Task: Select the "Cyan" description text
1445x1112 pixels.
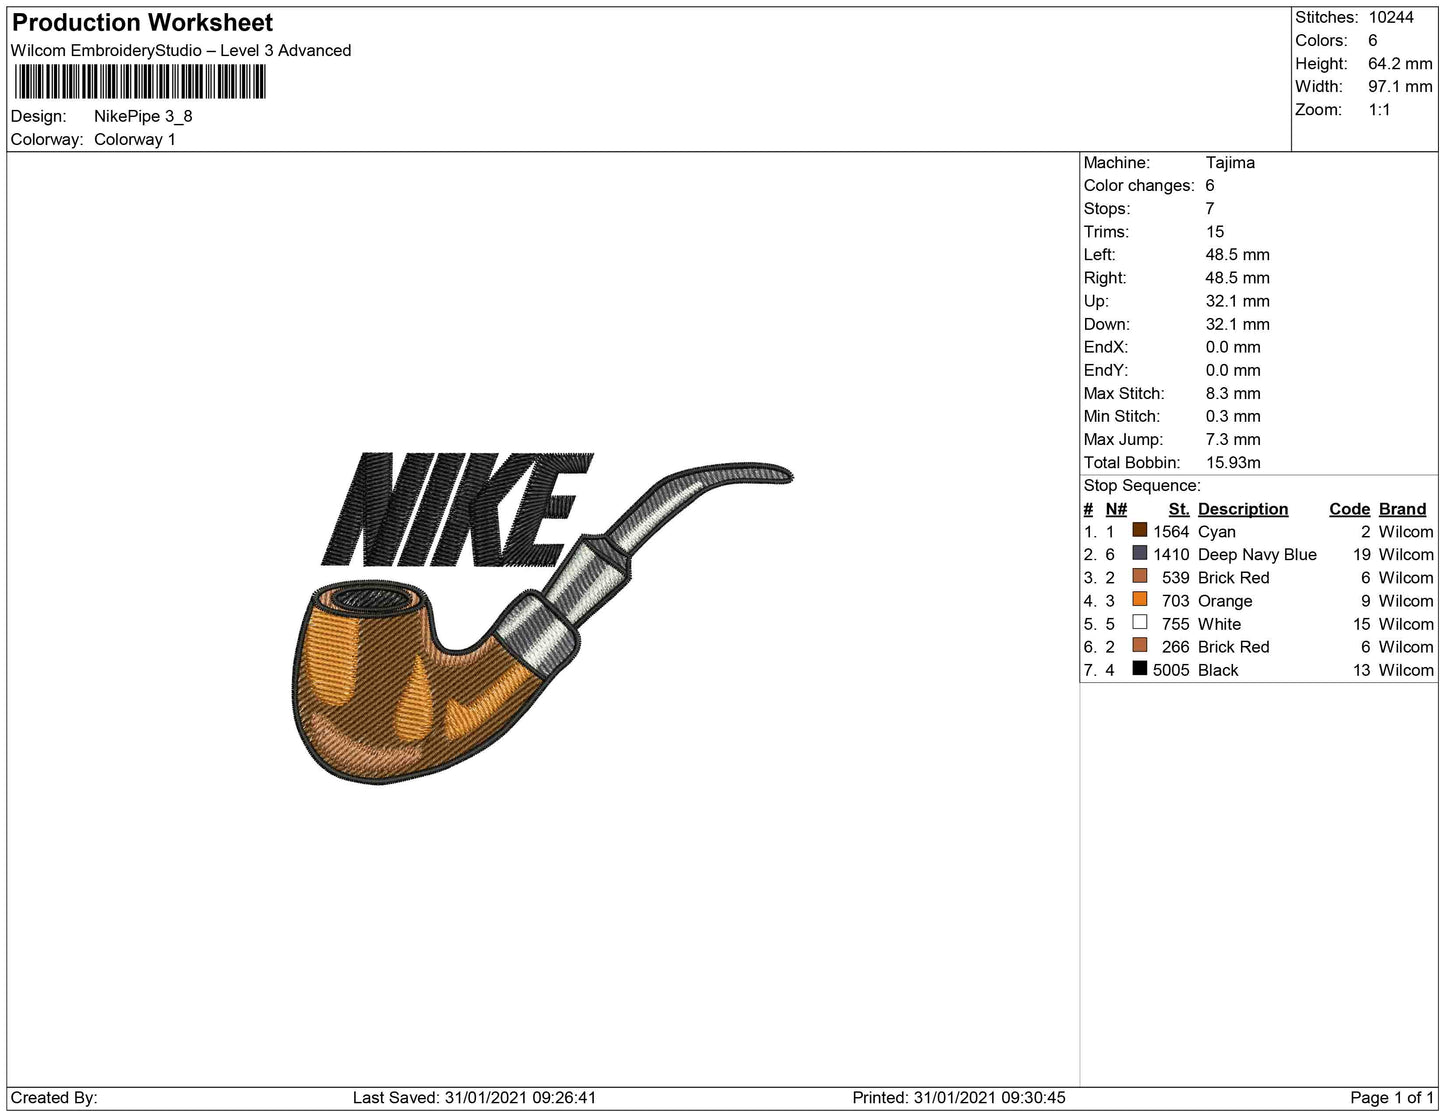Action: pos(1217,532)
